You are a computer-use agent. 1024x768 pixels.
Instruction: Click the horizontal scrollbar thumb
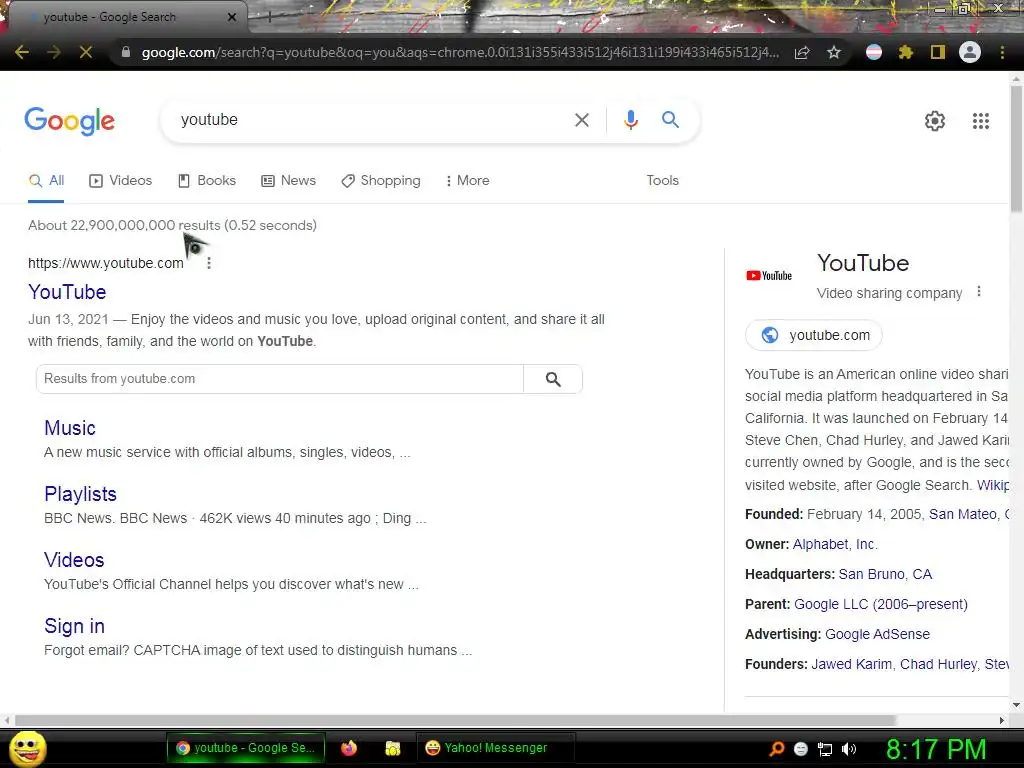[455, 720]
